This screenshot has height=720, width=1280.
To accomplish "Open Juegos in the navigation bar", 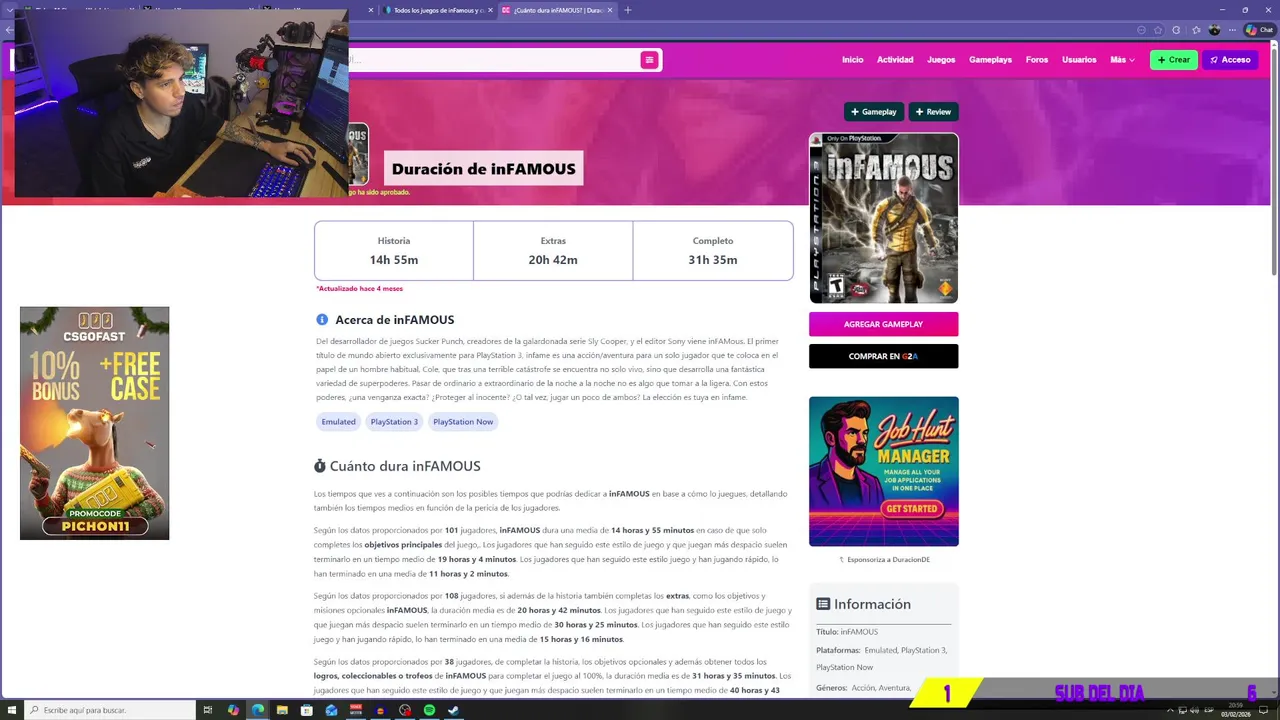I will [x=941, y=60].
